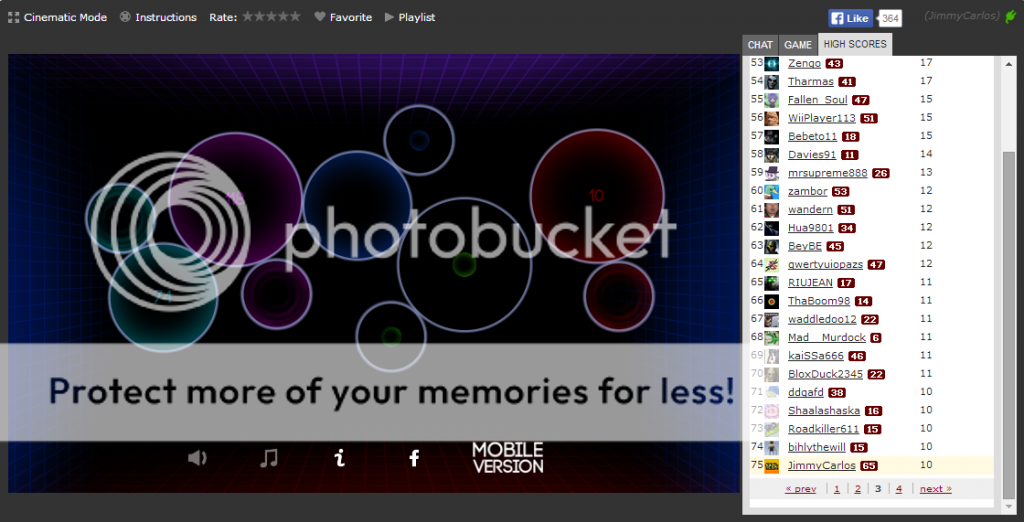Click ThaBoom98's avatar icon
This screenshot has height=522, width=1024.
click(x=771, y=302)
